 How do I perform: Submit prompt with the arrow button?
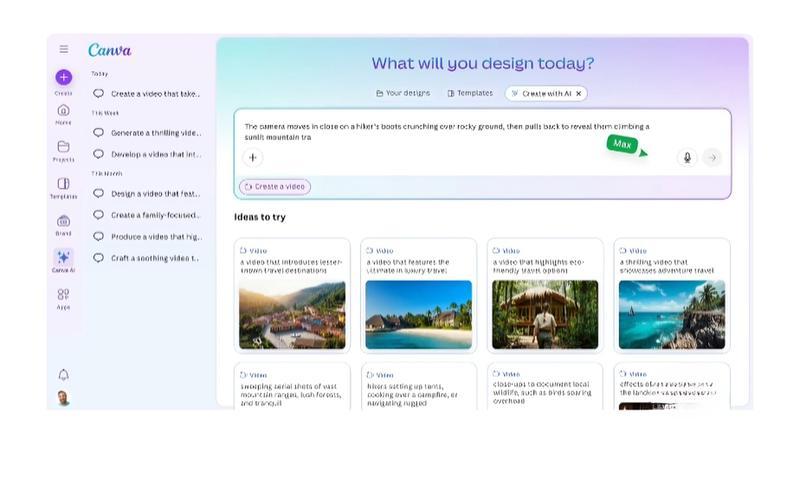click(712, 158)
